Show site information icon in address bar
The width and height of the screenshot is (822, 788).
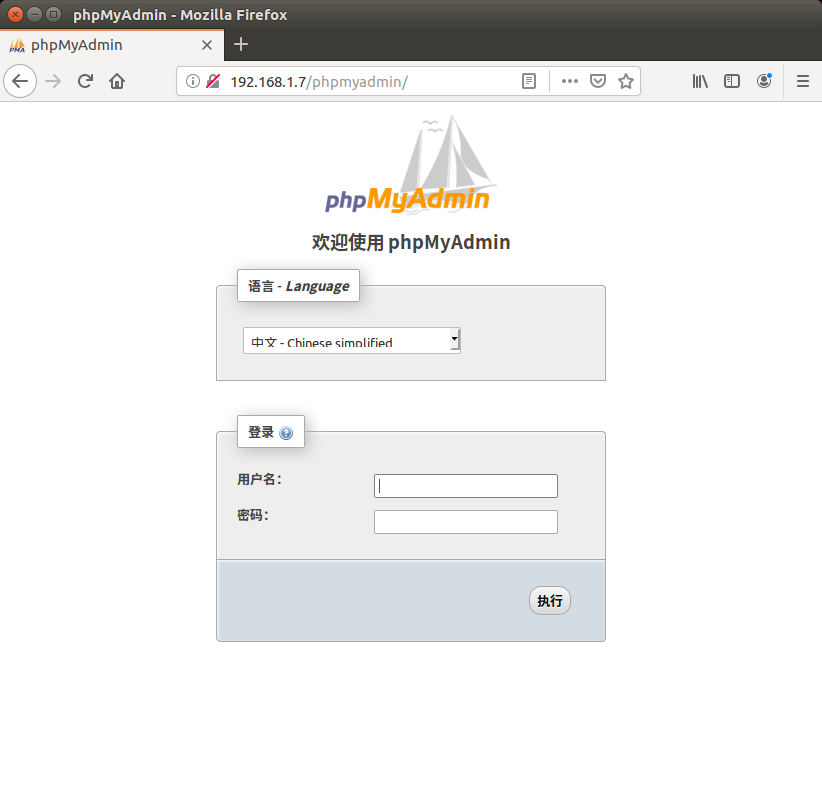(192, 81)
